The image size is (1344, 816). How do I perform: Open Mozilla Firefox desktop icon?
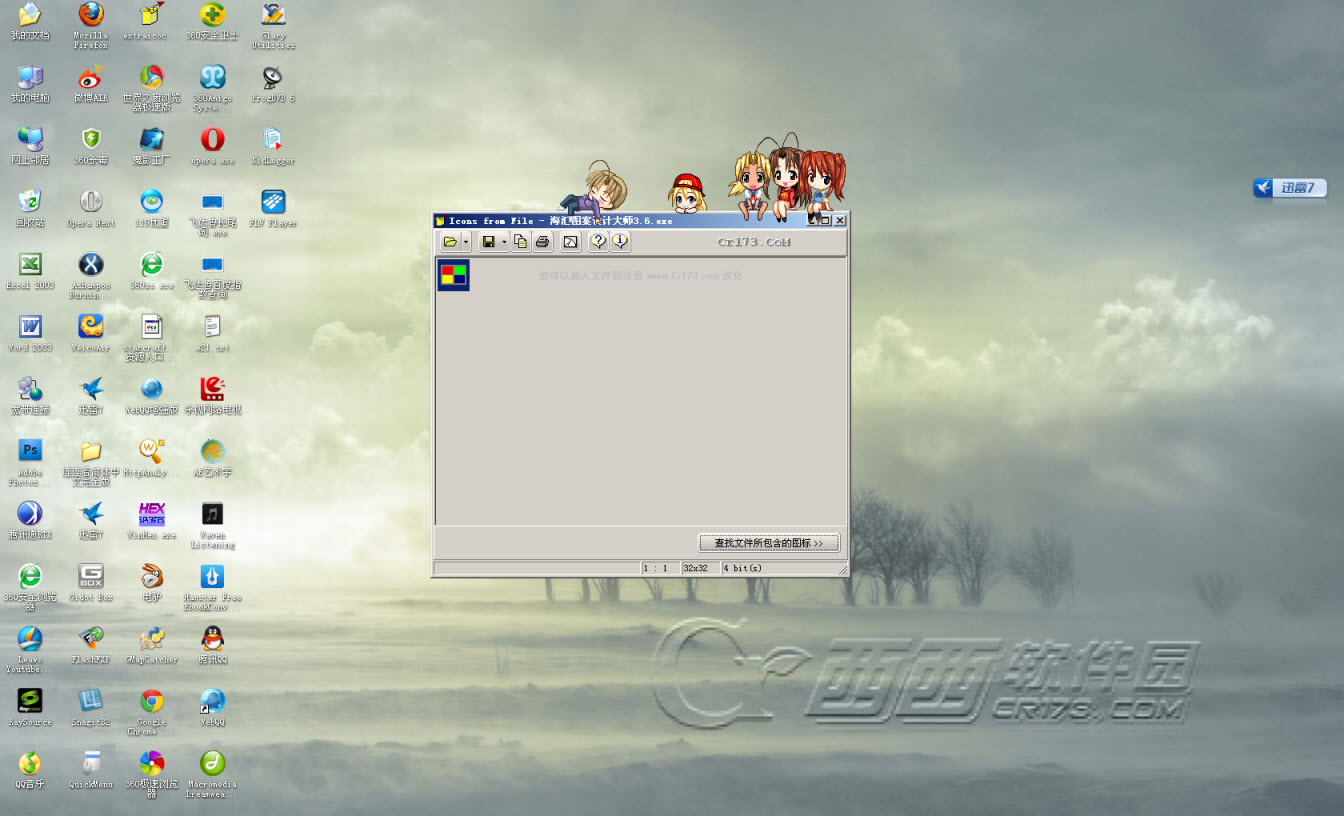[x=91, y=25]
